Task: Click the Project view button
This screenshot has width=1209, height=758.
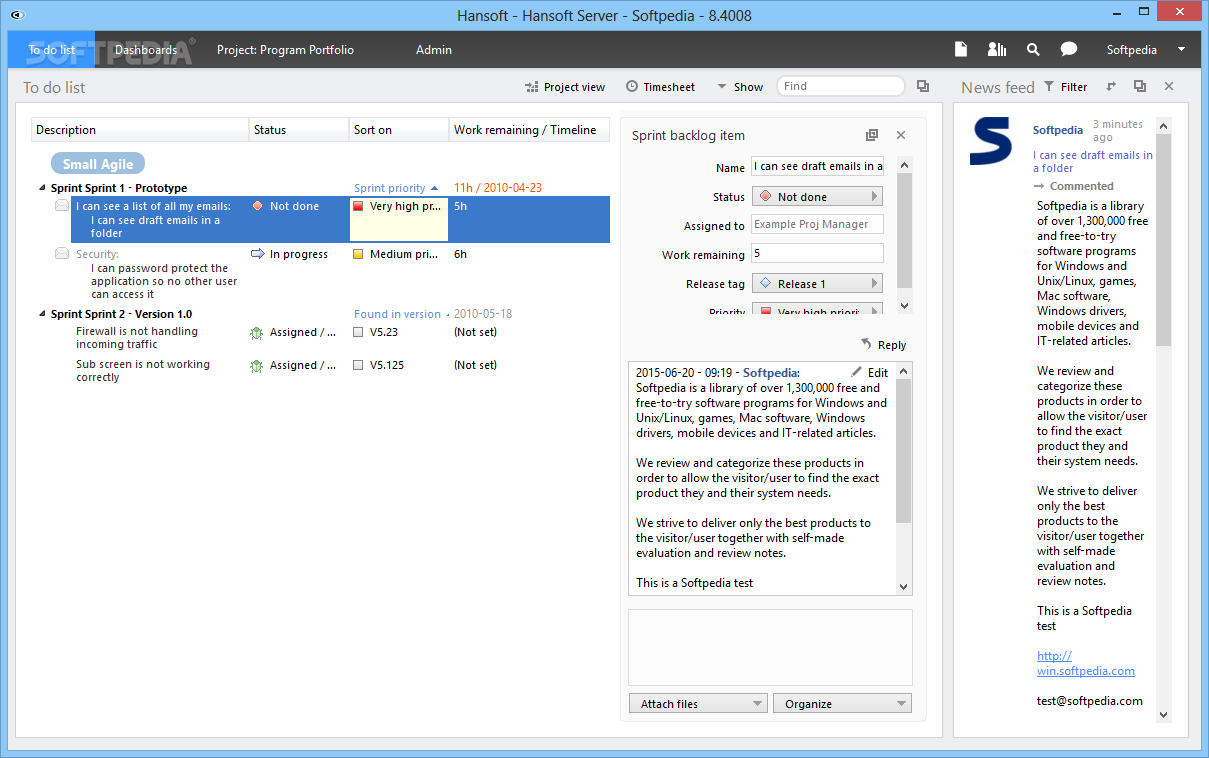Action: 565,87
